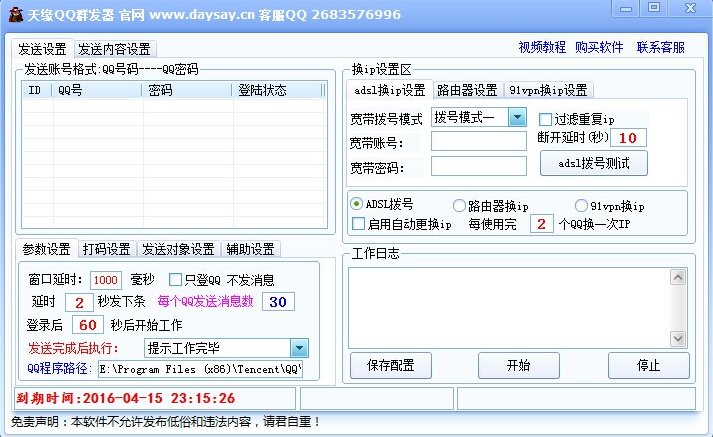Click 联系客服 link
Image resolution: width=713 pixels, height=437 pixels.
[660, 47]
